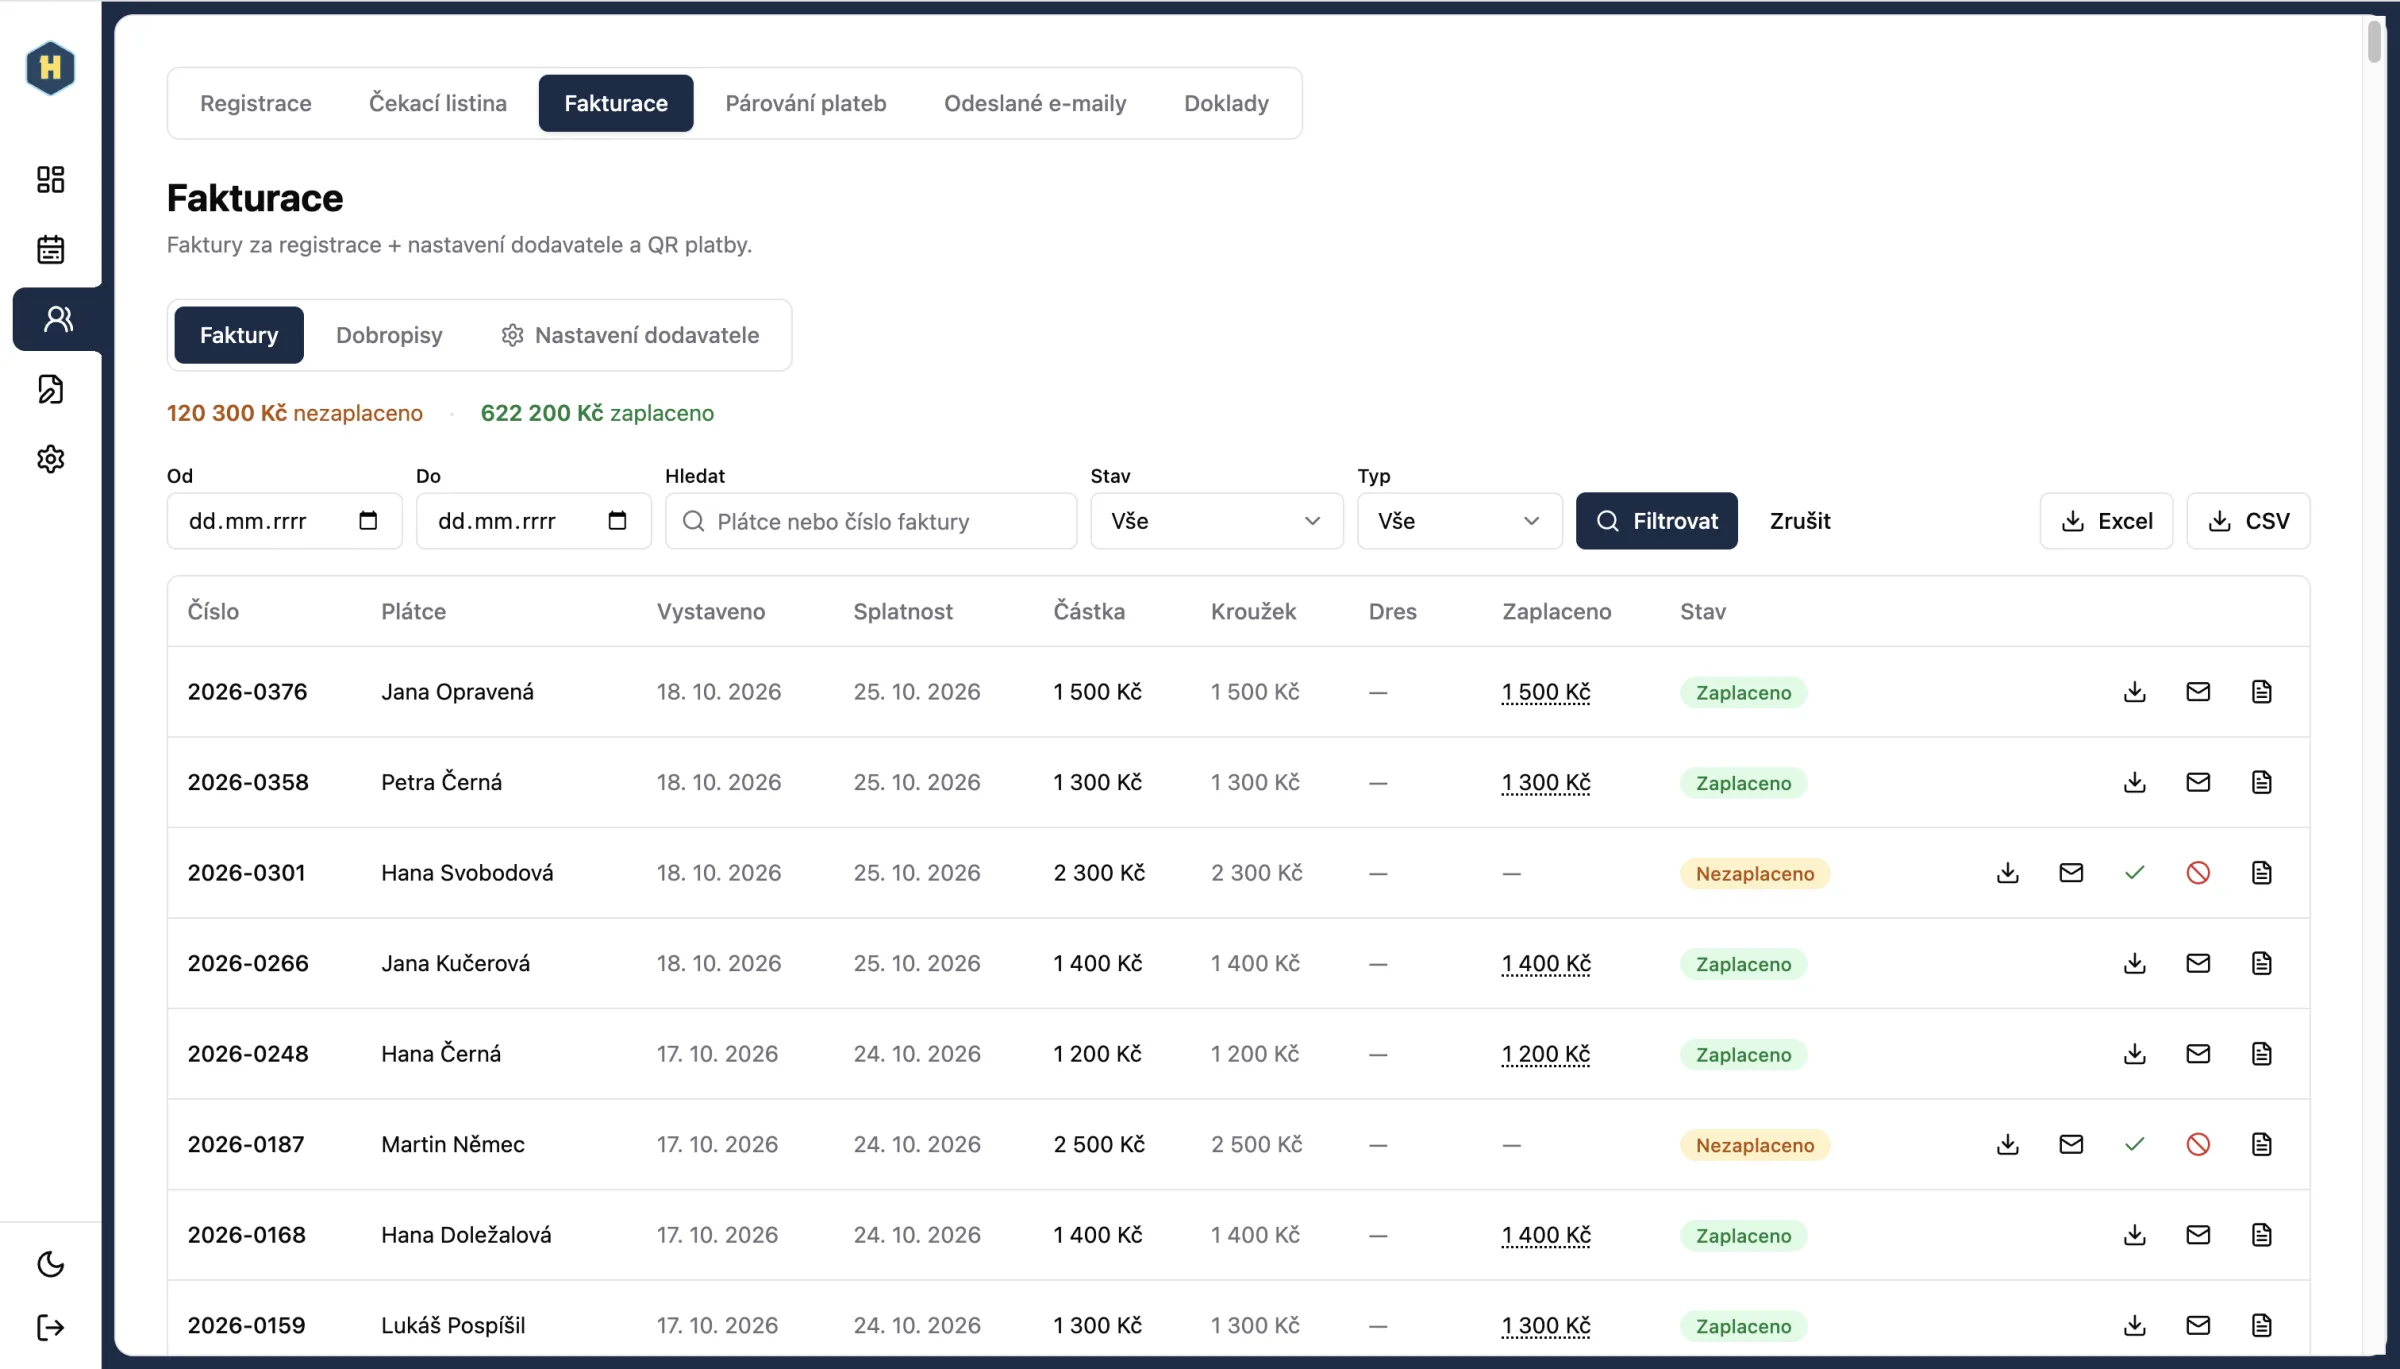Switch to the Registrace tab
Viewport: 2400px width, 1369px height.
pyautogui.click(x=256, y=103)
